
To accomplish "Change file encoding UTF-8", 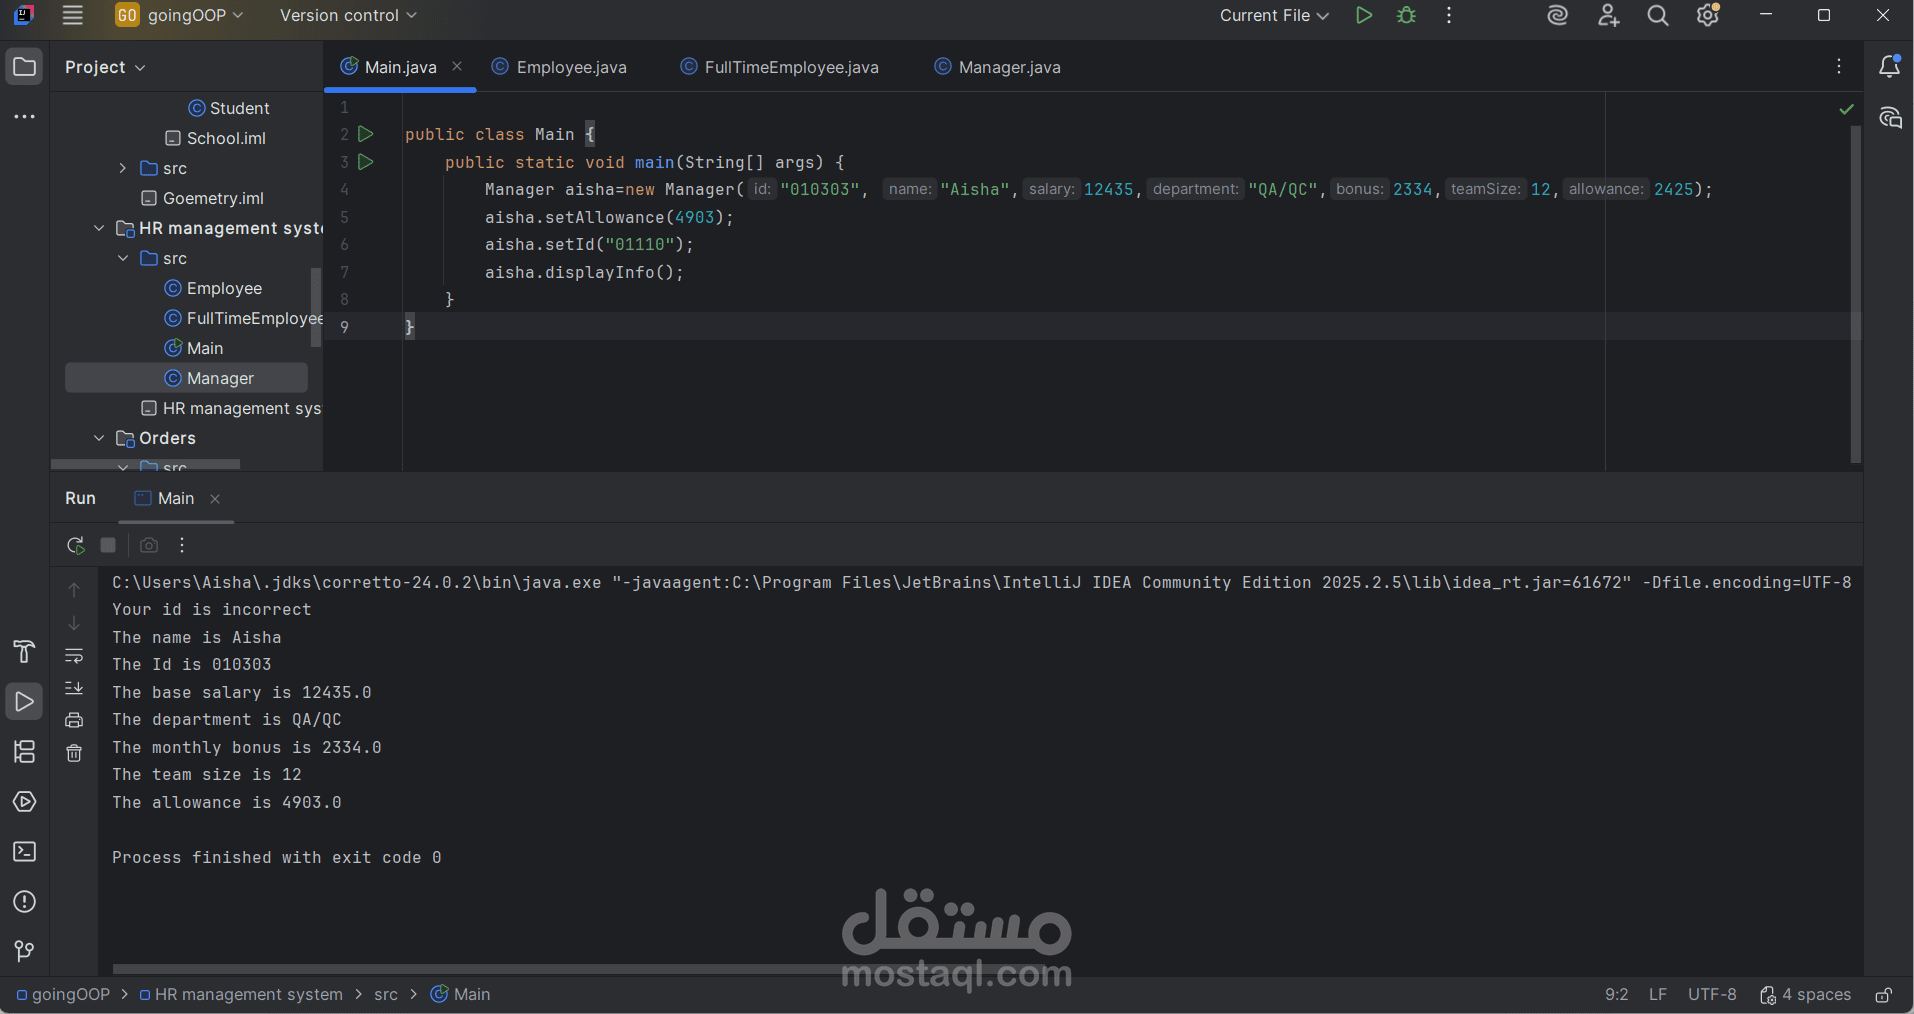I will tap(1712, 995).
